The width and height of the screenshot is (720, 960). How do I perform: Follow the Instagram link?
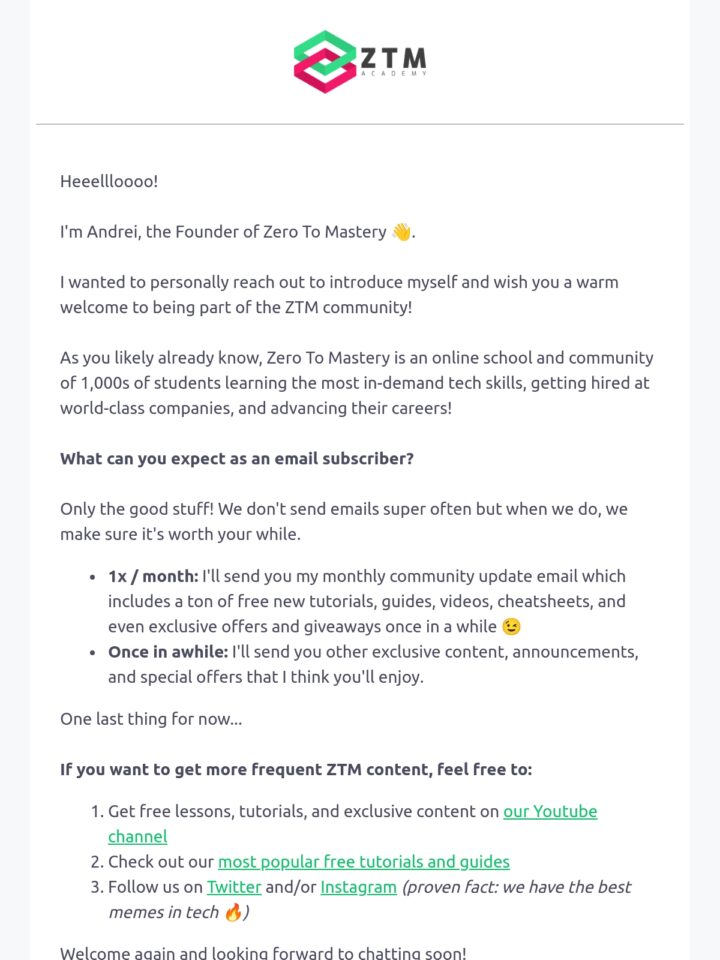point(358,887)
